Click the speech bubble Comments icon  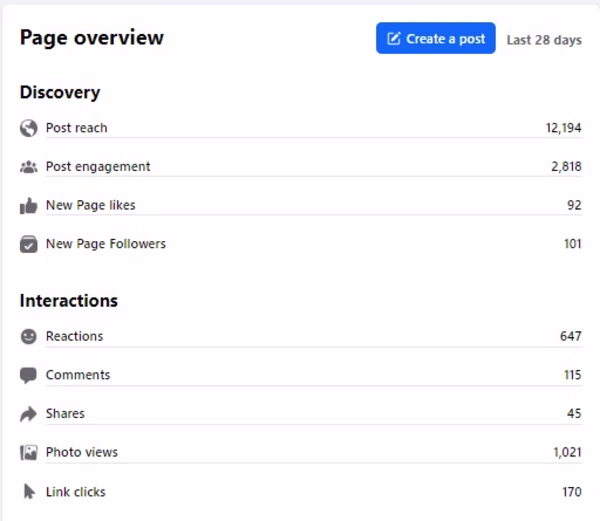tap(28, 376)
